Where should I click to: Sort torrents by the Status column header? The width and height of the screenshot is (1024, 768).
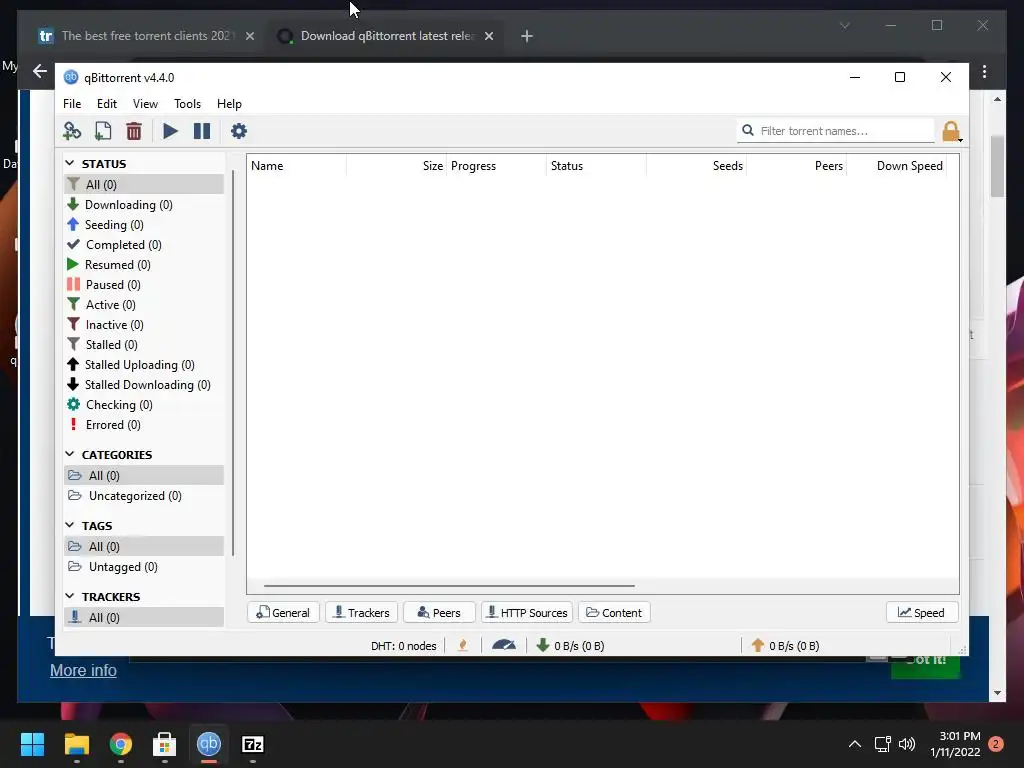[x=596, y=166]
